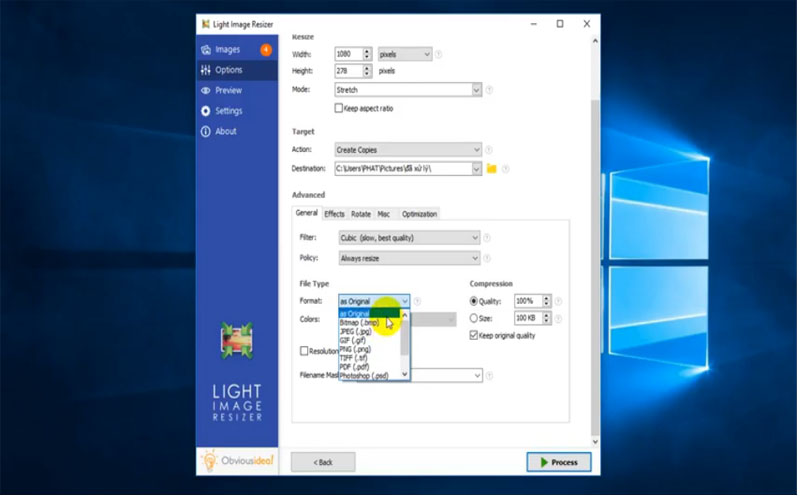Viewport: 800px width, 500px height.
Task: Adjust the Quality spinner arrows
Action: (x=546, y=301)
